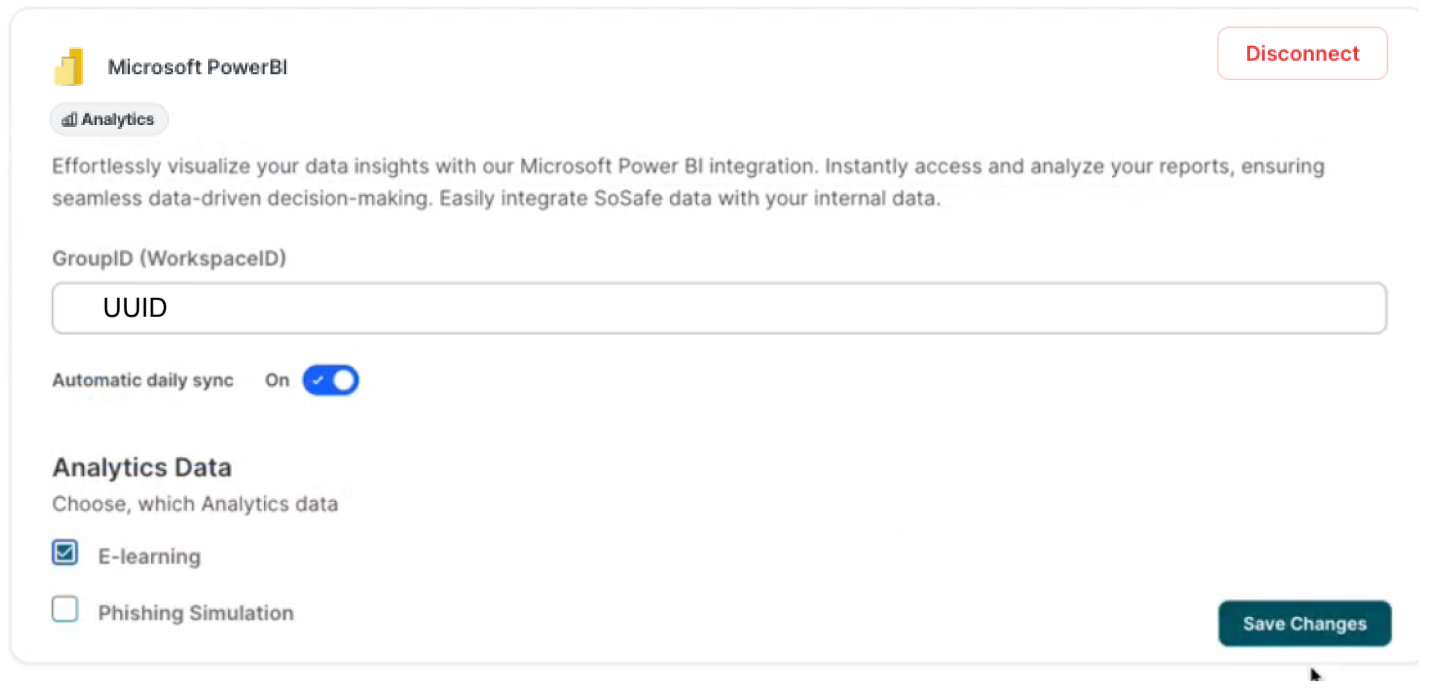The image size is (1440, 692).
Task: Click the bar chart icon in Analytics badge
Action: [69, 120]
